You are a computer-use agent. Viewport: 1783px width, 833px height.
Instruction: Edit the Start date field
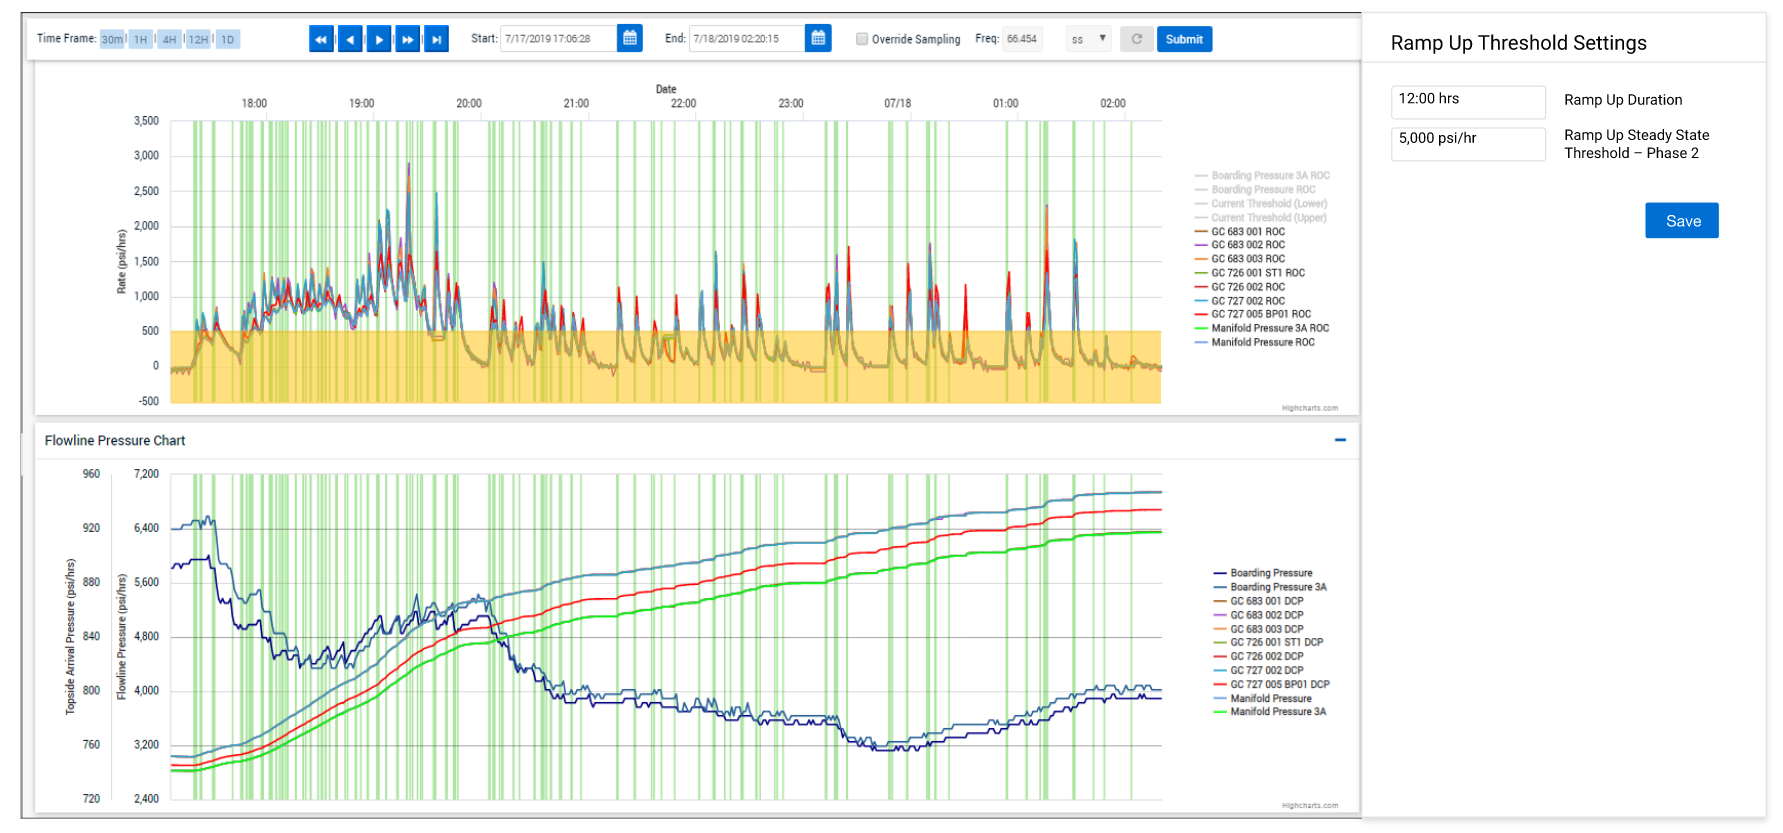tap(558, 39)
